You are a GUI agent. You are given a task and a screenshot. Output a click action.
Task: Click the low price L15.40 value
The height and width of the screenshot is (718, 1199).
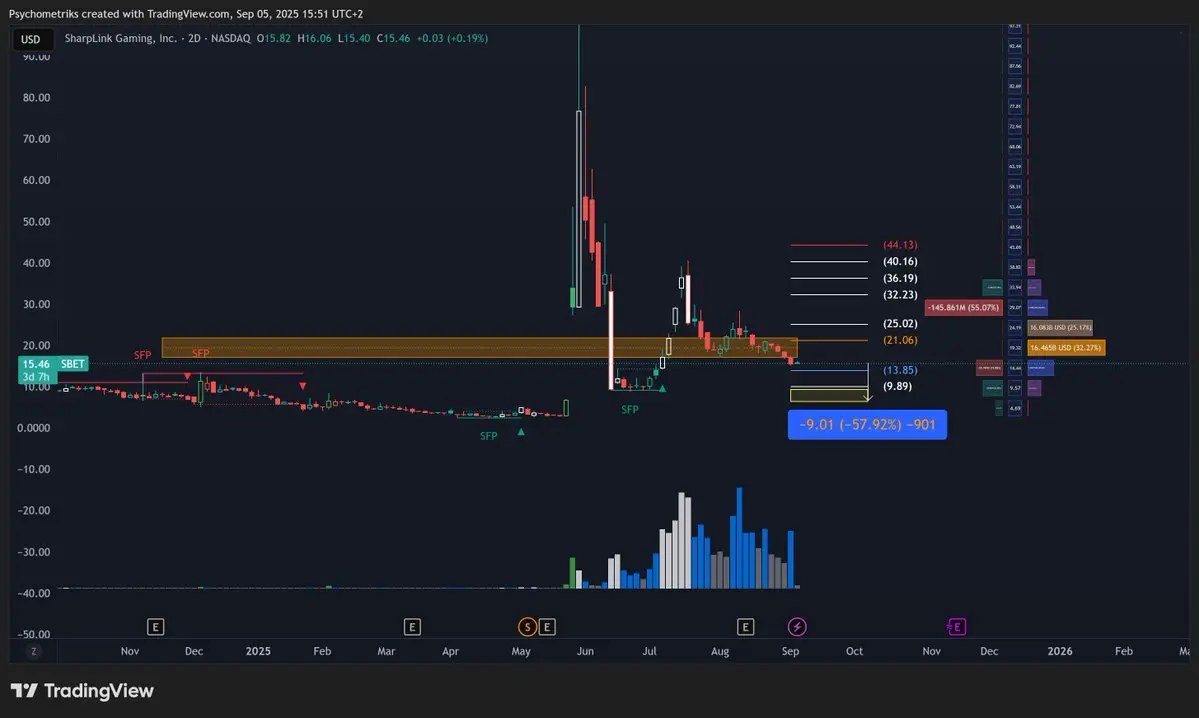click(354, 38)
